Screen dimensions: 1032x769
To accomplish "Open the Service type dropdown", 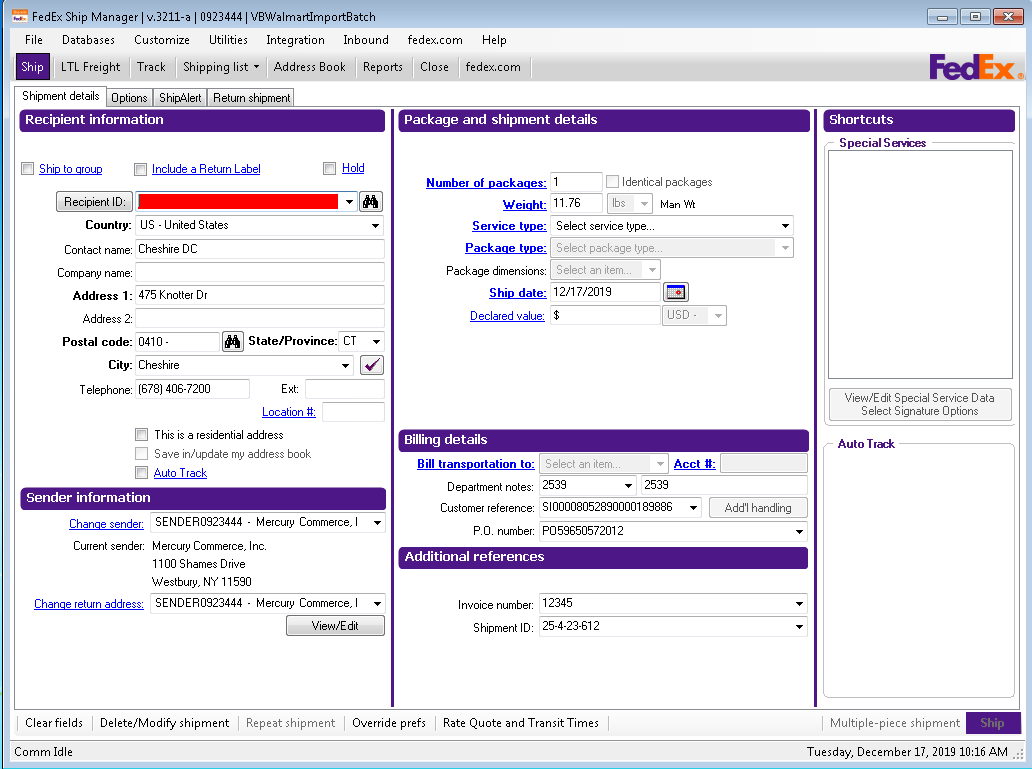I will [x=785, y=226].
